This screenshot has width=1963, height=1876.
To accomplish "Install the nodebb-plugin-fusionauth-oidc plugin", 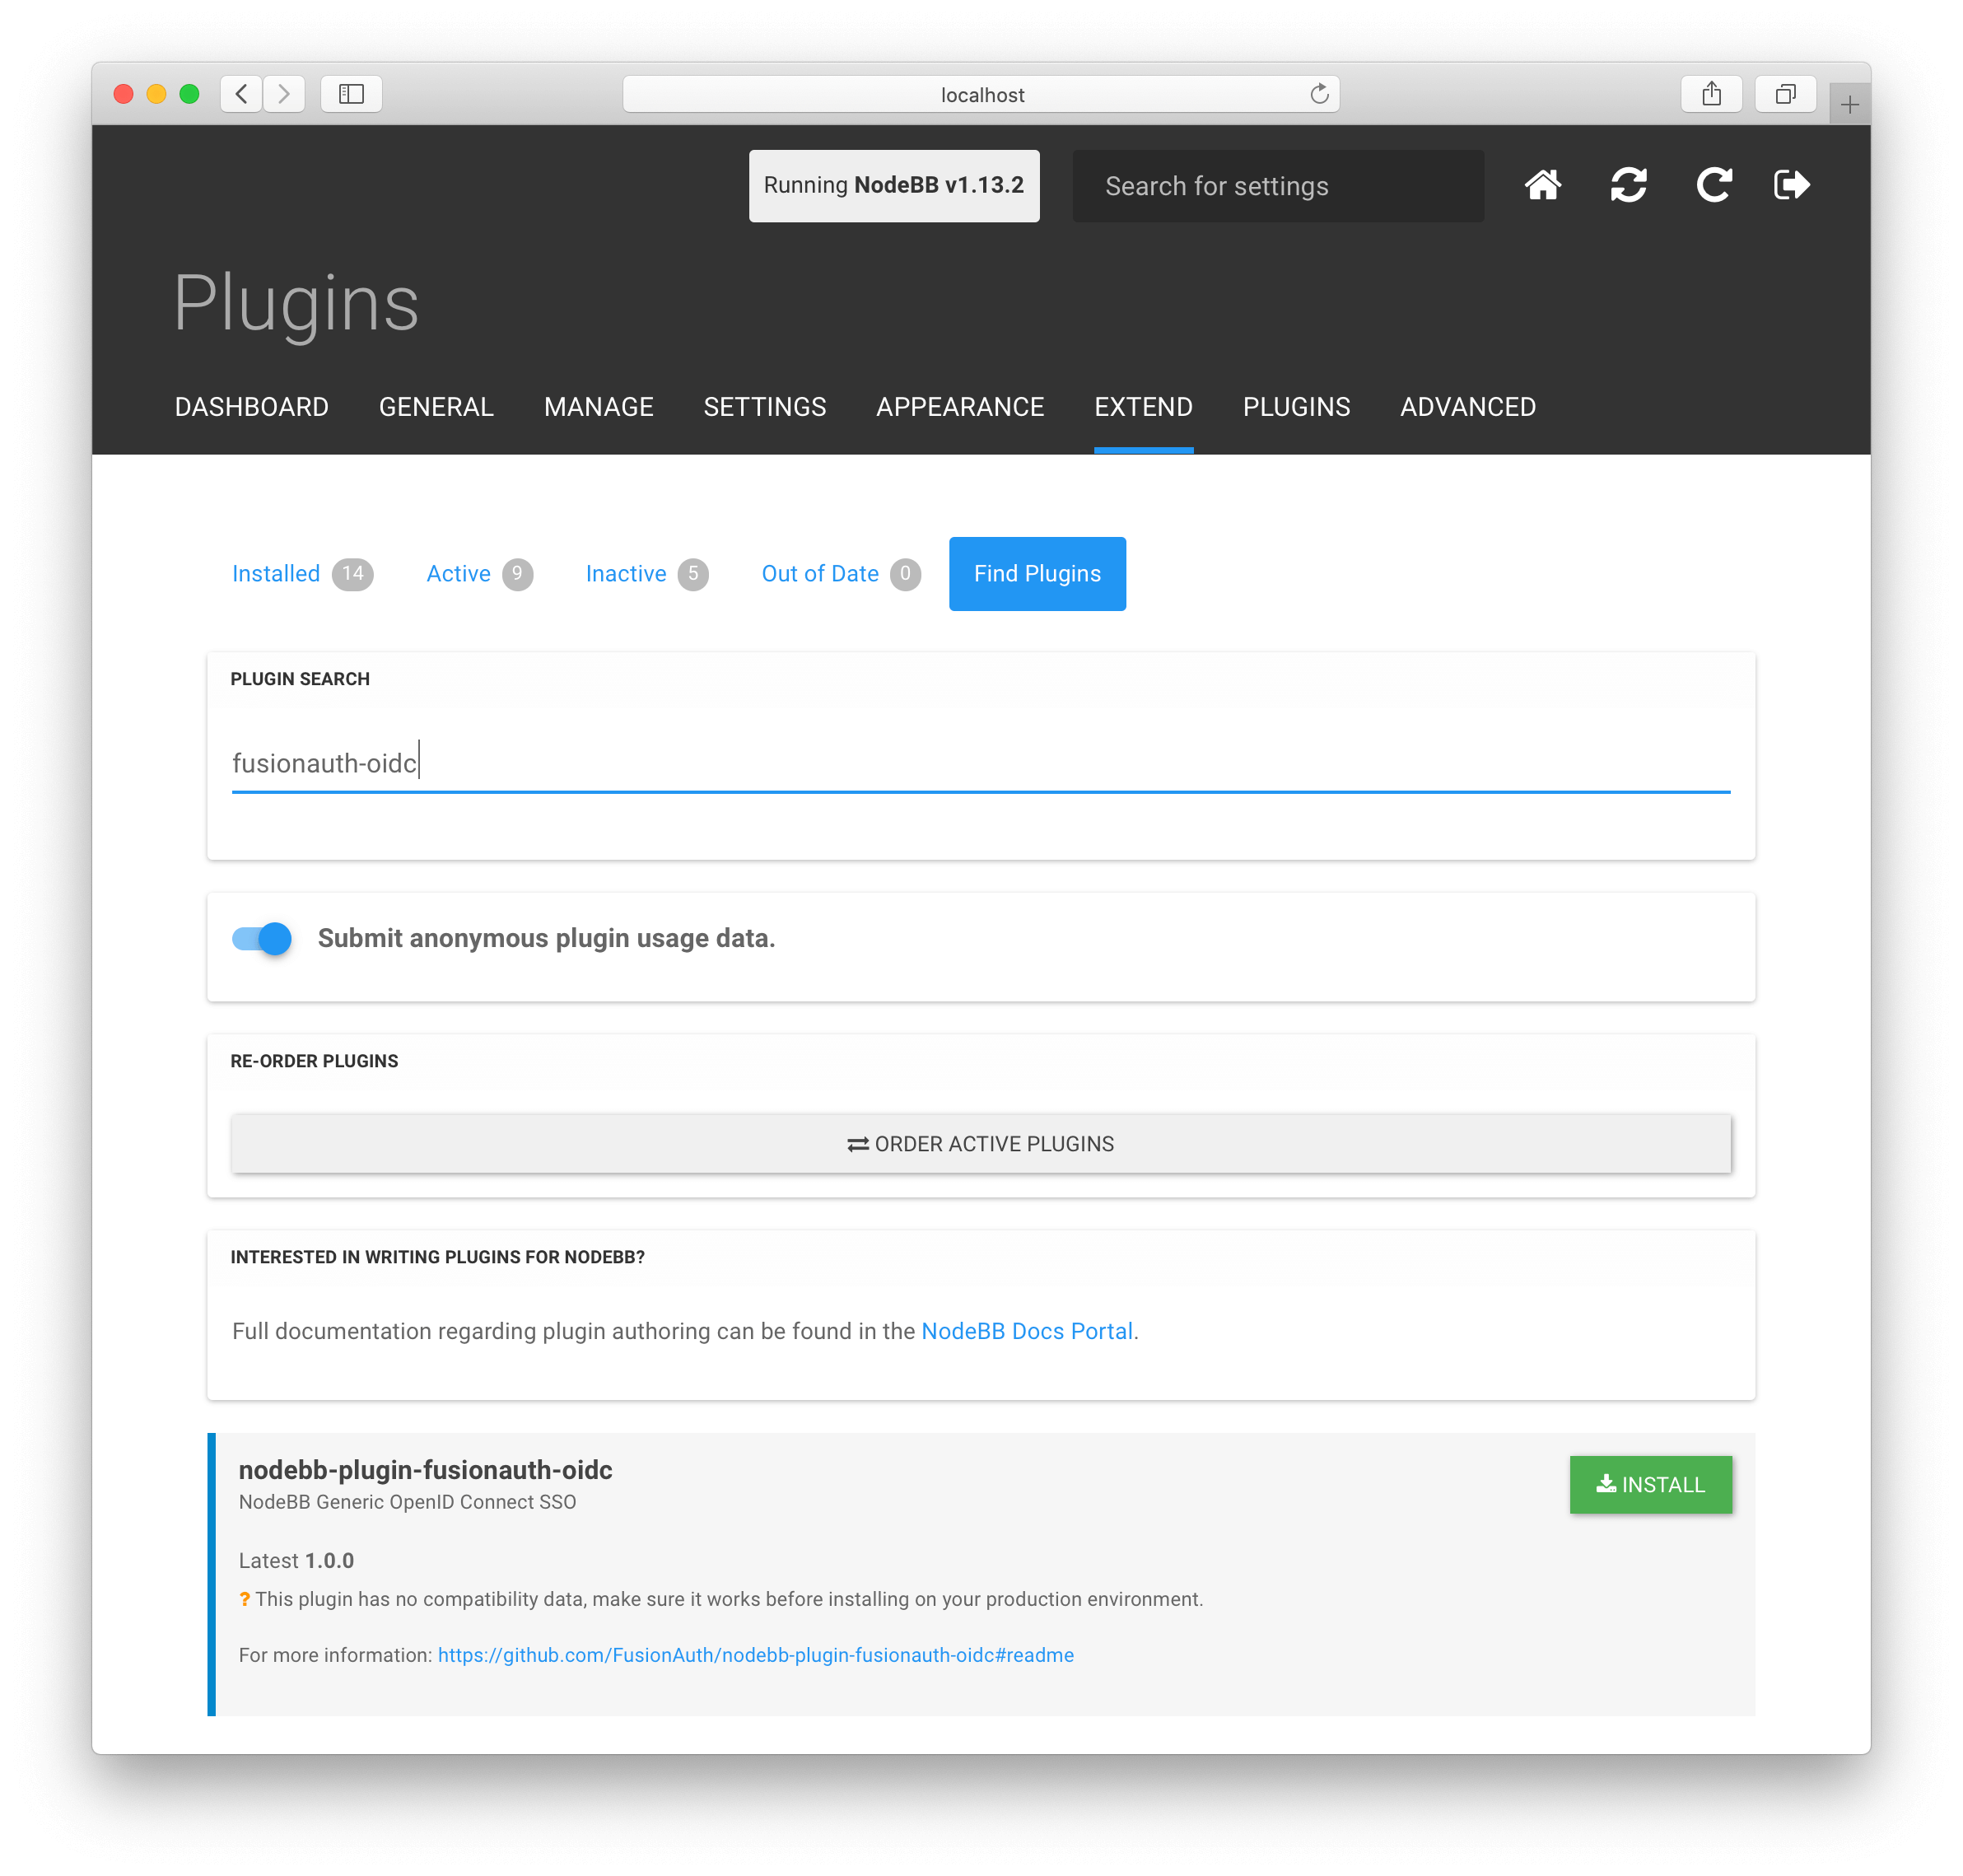I will tap(1650, 1484).
